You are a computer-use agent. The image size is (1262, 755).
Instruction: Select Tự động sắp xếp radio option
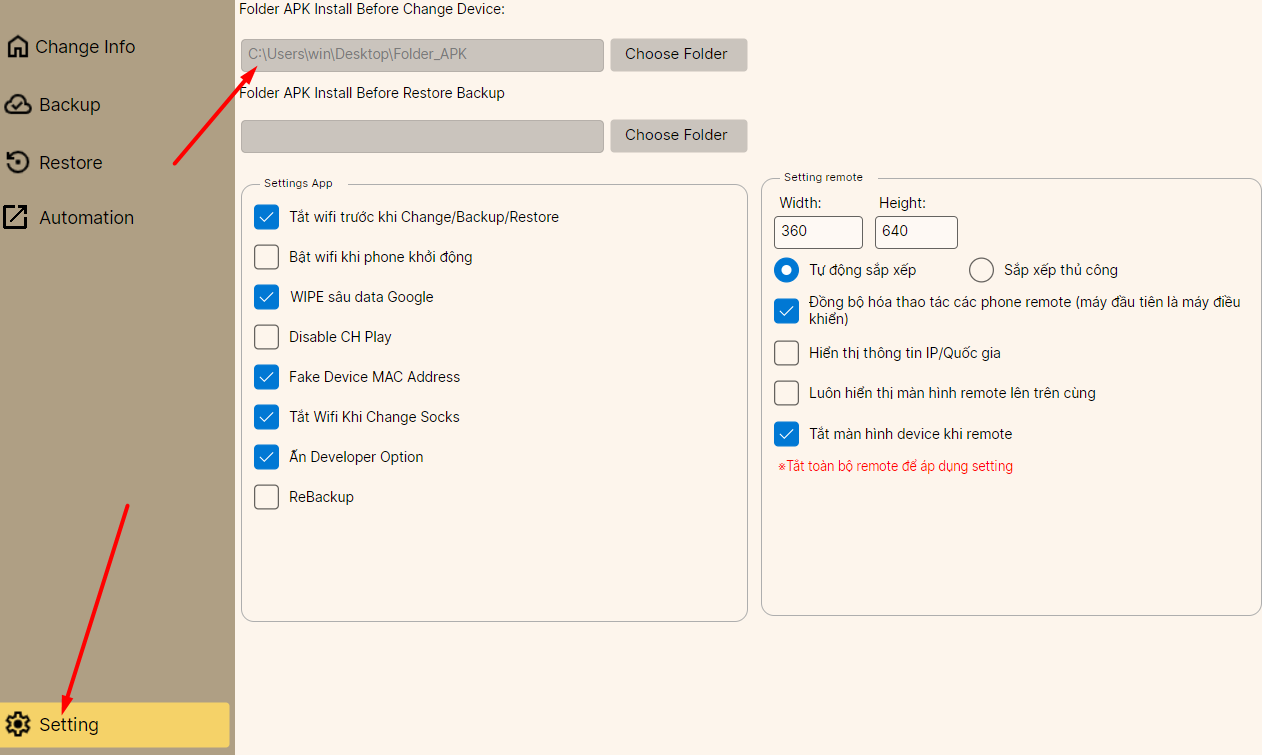(x=786, y=270)
